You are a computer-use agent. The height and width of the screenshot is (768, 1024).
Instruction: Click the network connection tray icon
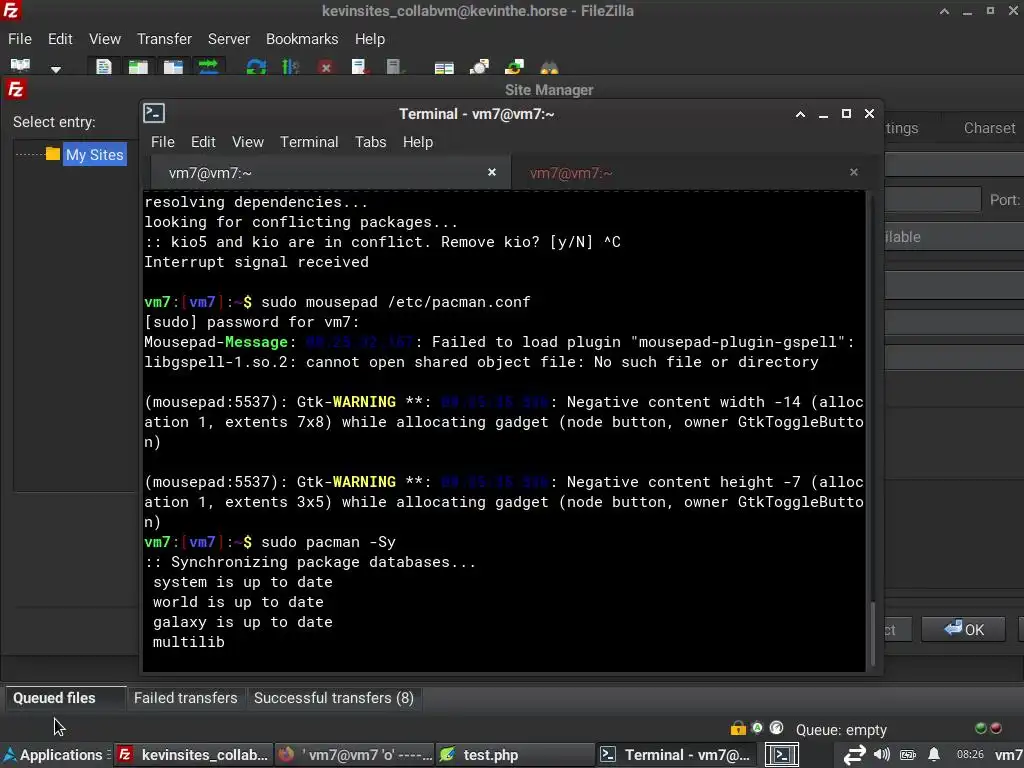(854, 755)
